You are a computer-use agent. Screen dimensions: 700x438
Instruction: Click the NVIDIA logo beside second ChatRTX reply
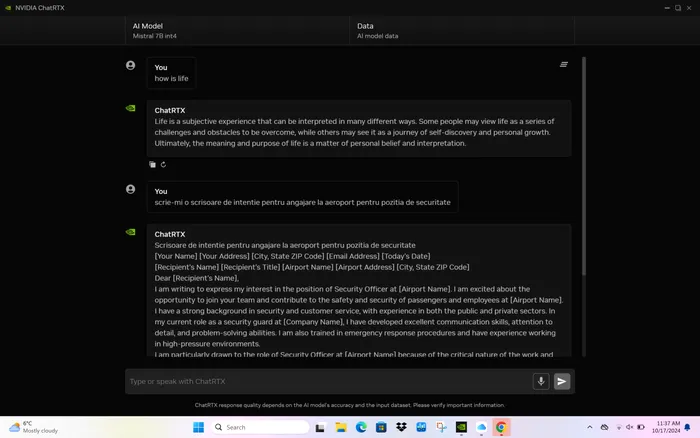[x=130, y=232]
